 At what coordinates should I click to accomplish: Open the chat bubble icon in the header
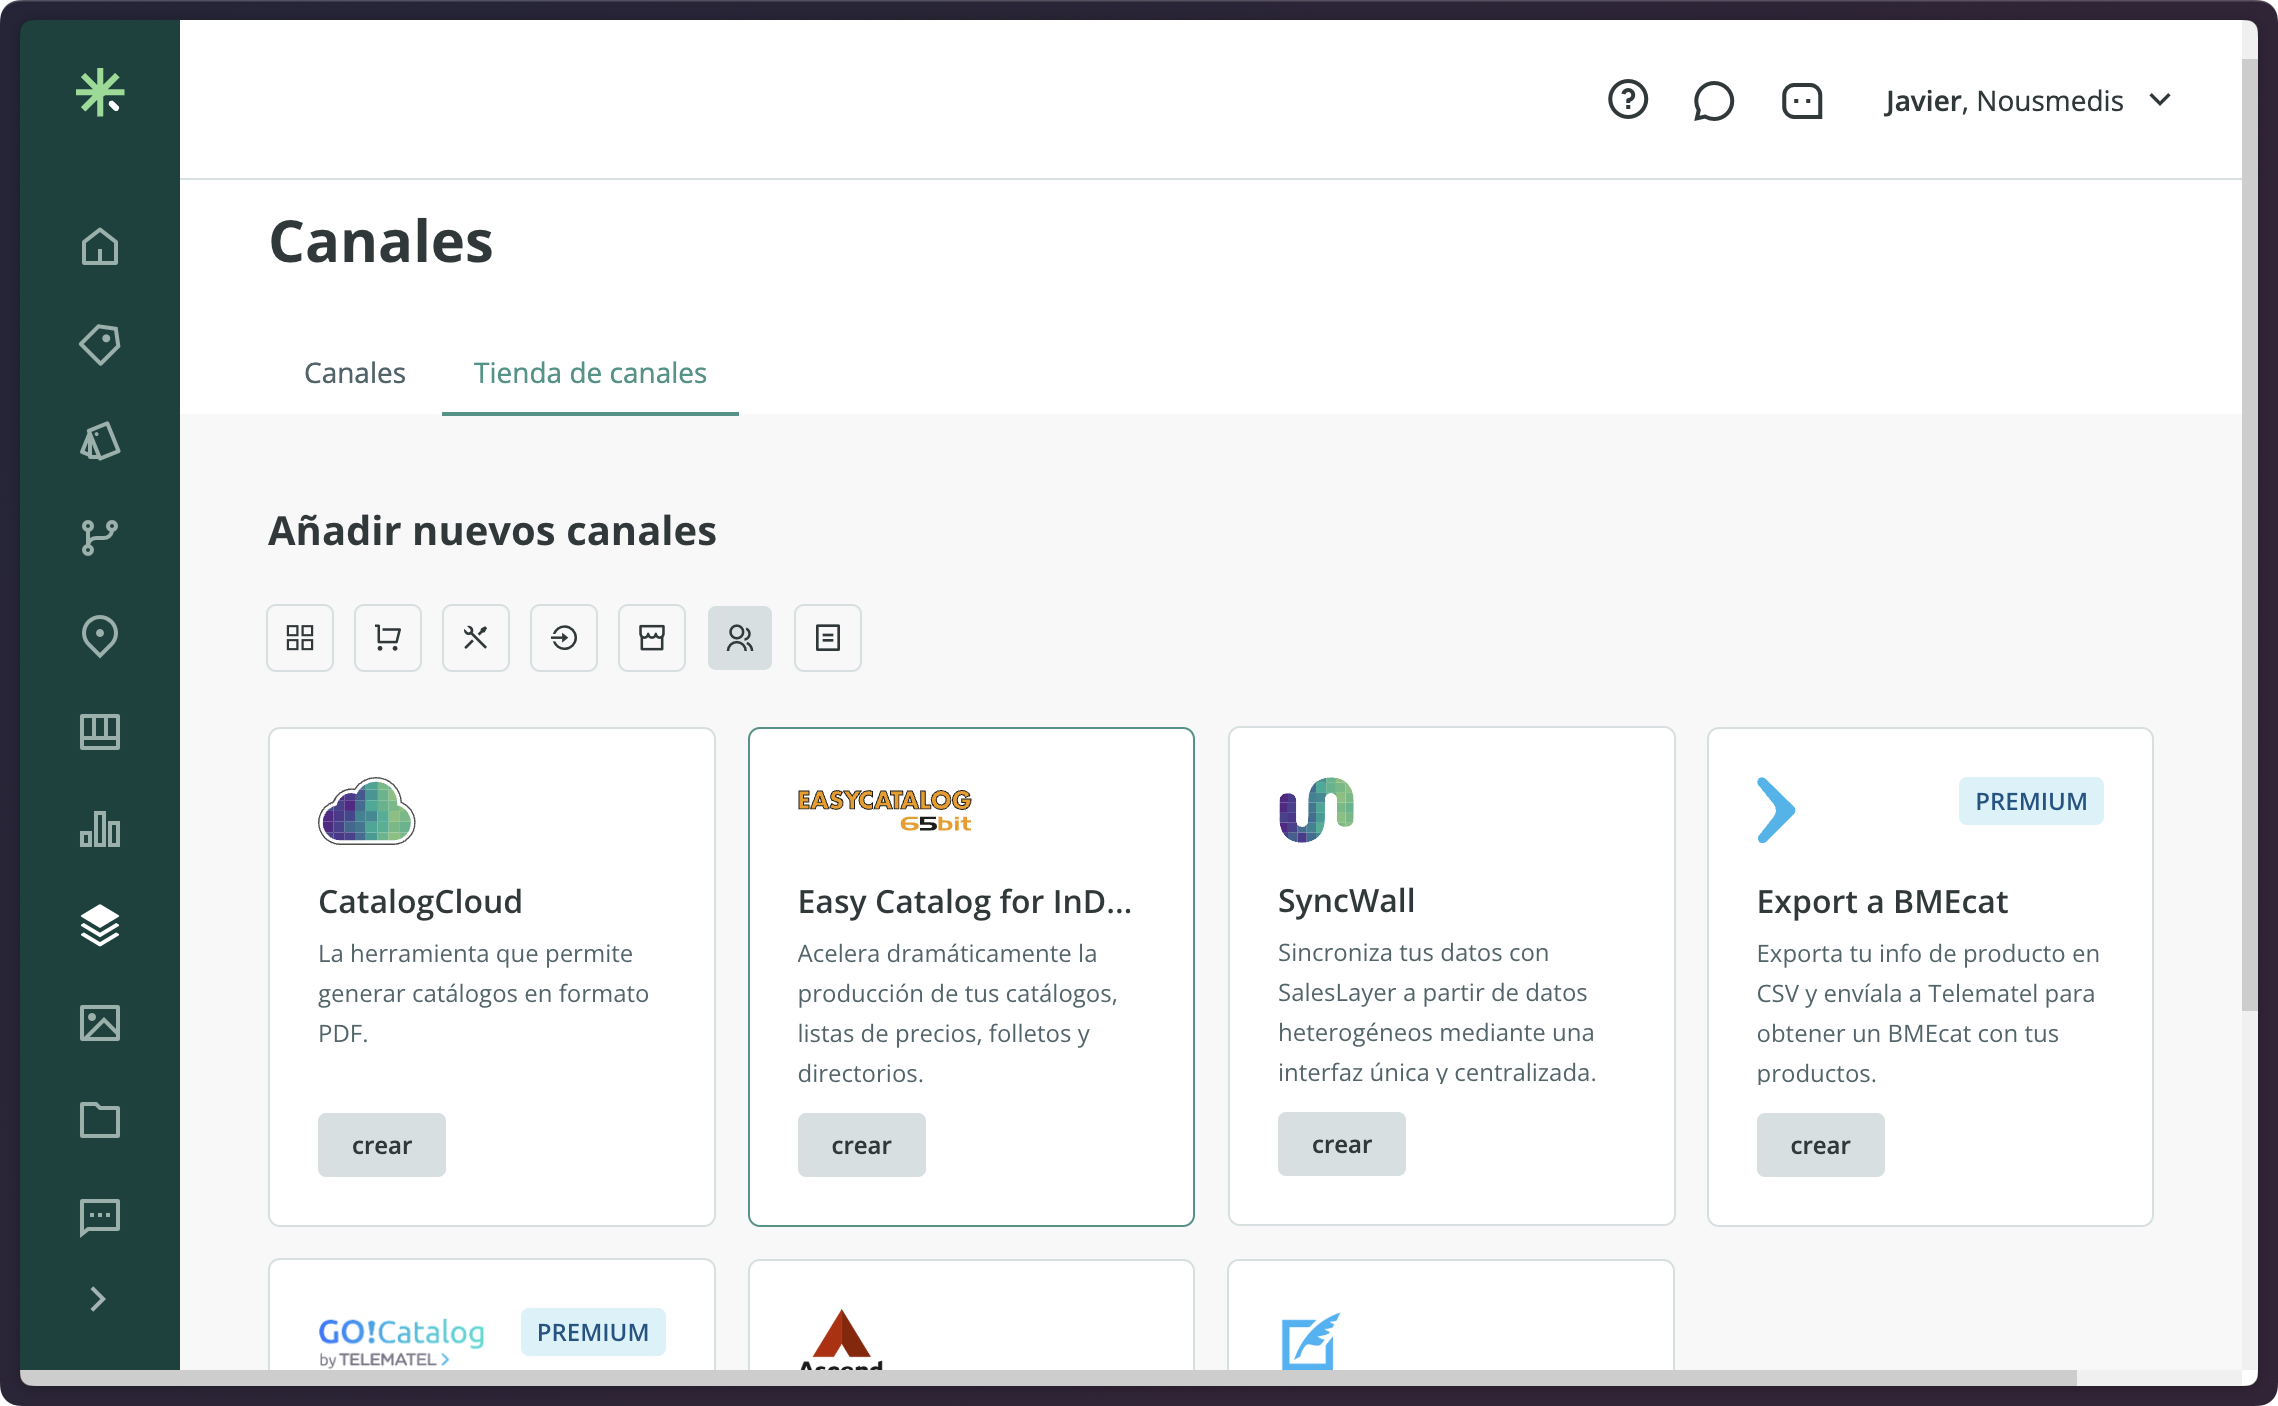click(x=1713, y=100)
